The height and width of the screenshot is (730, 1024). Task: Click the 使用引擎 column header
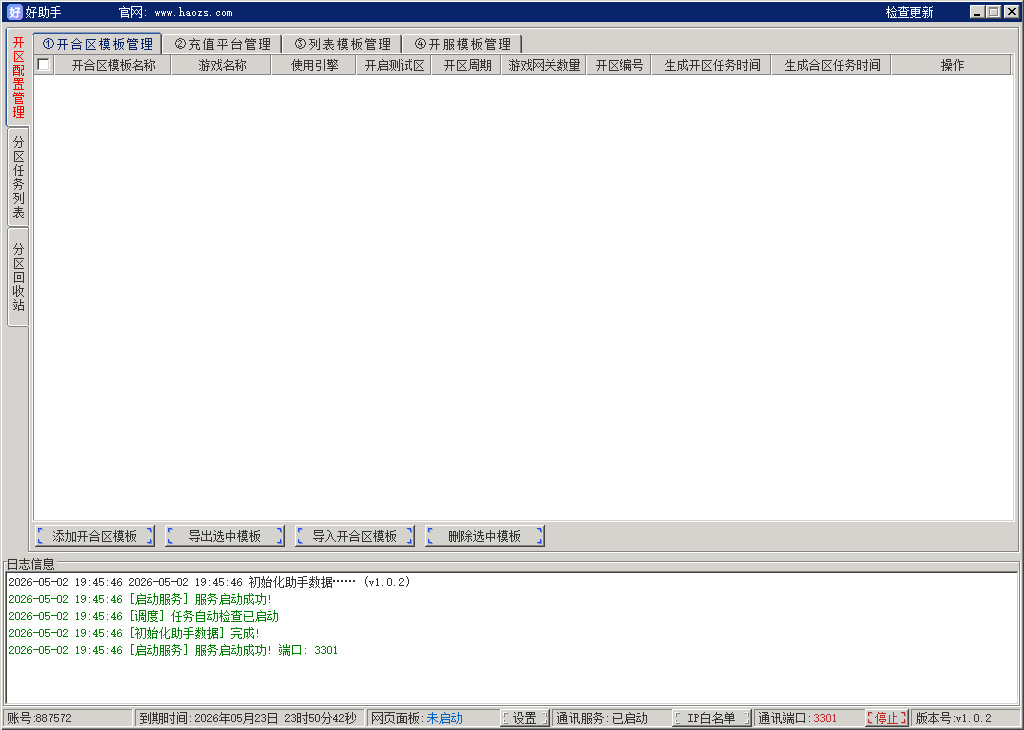click(x=314, y=65)
